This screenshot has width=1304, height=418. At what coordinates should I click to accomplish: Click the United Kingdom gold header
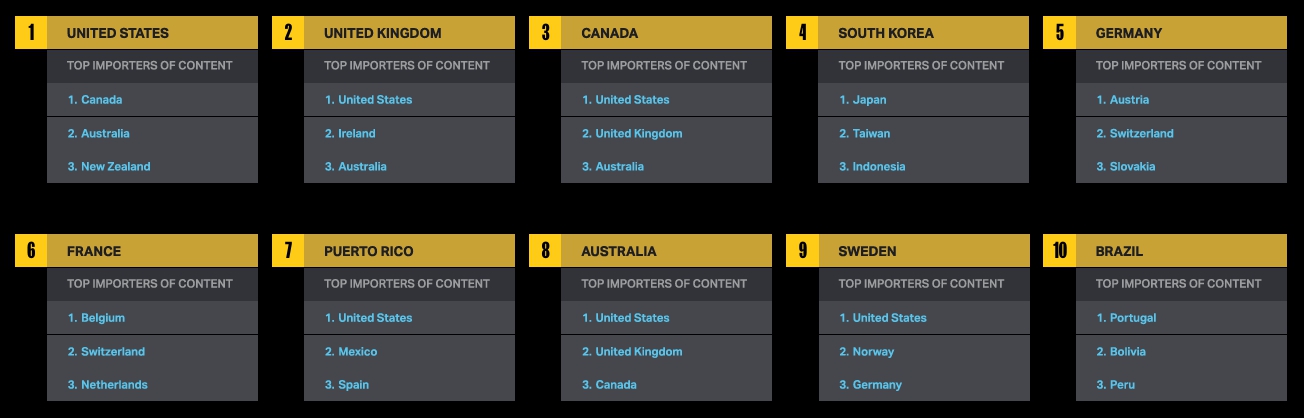[x=409, y=33]
